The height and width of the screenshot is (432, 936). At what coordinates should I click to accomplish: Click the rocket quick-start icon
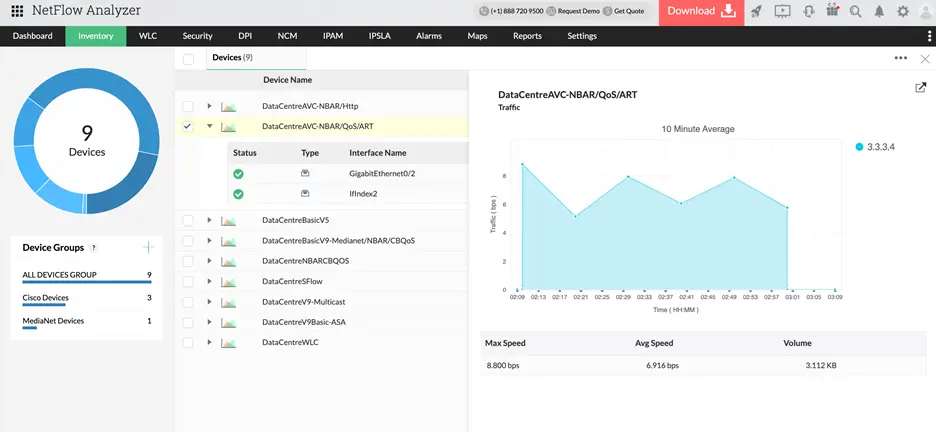(x=757, y=11)
